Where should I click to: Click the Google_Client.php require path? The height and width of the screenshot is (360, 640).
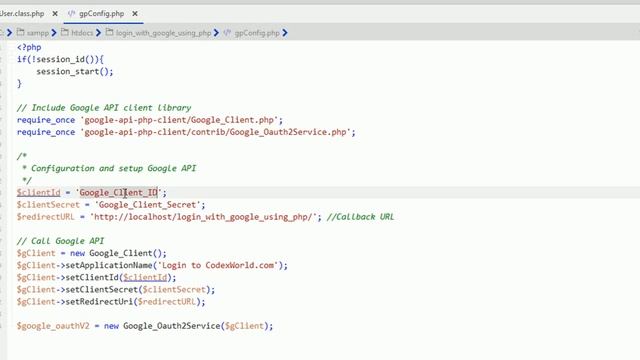[179, 120]
